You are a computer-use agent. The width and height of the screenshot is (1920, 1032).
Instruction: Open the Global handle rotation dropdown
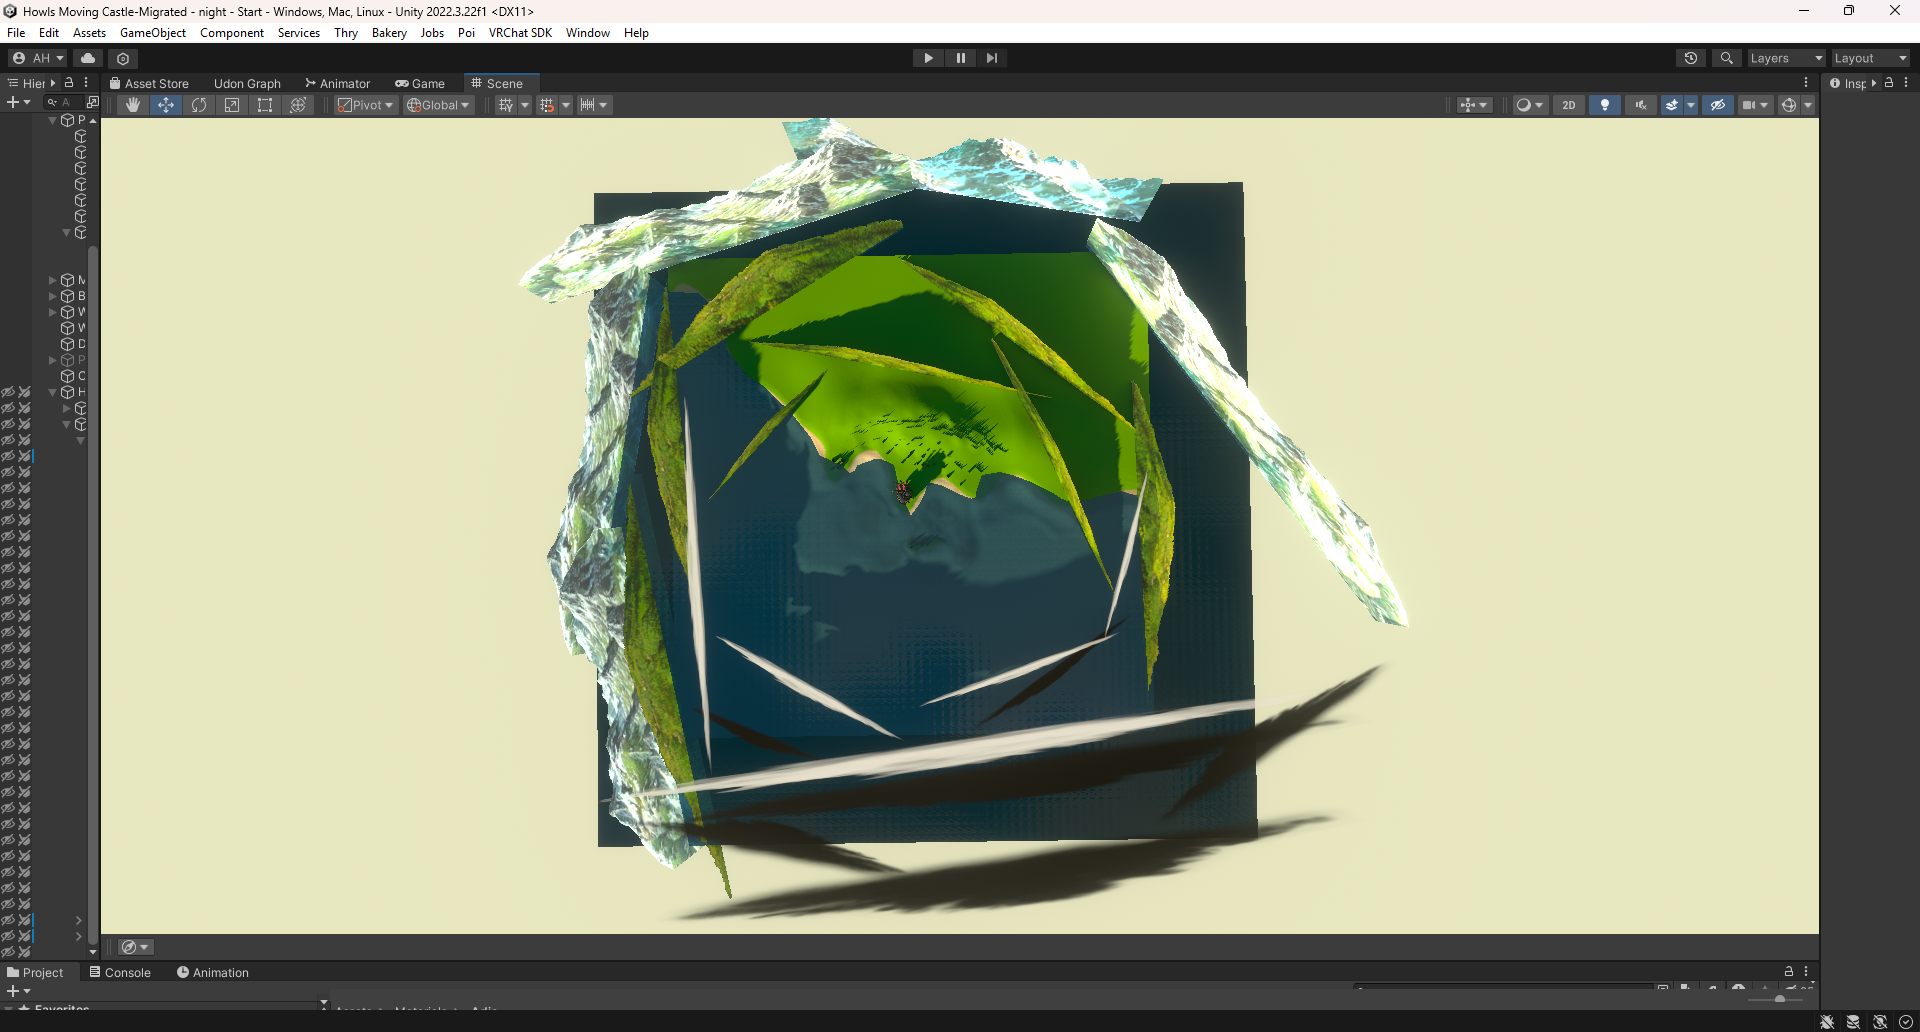point(438,105)
